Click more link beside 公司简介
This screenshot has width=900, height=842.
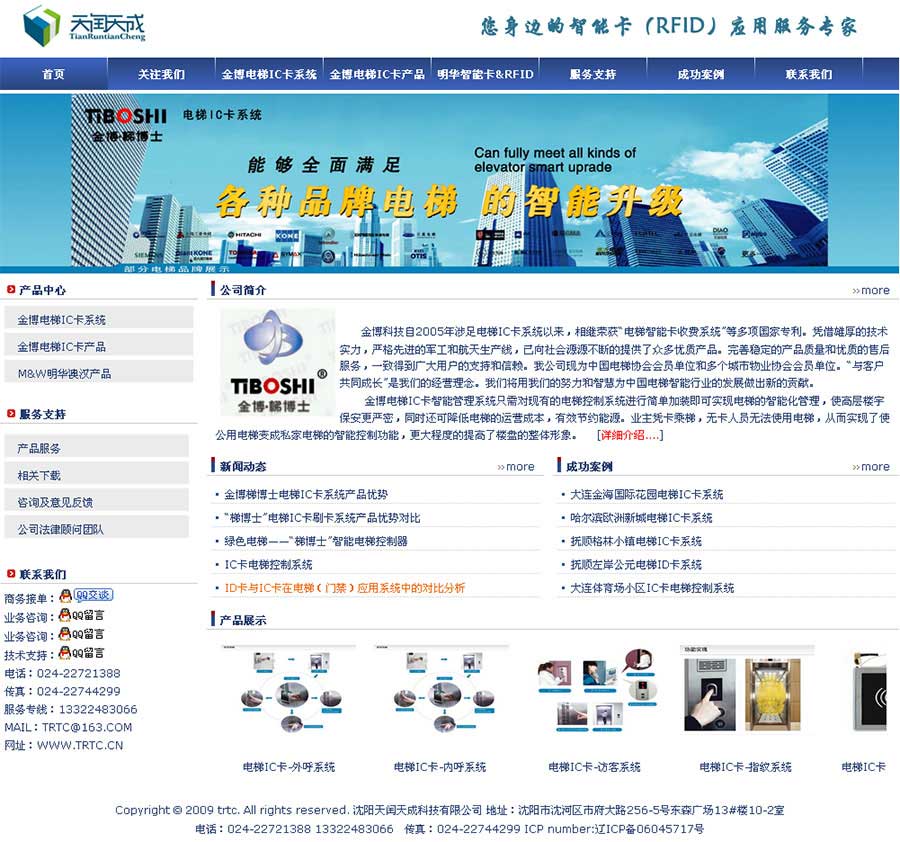[x=871, y=290]
